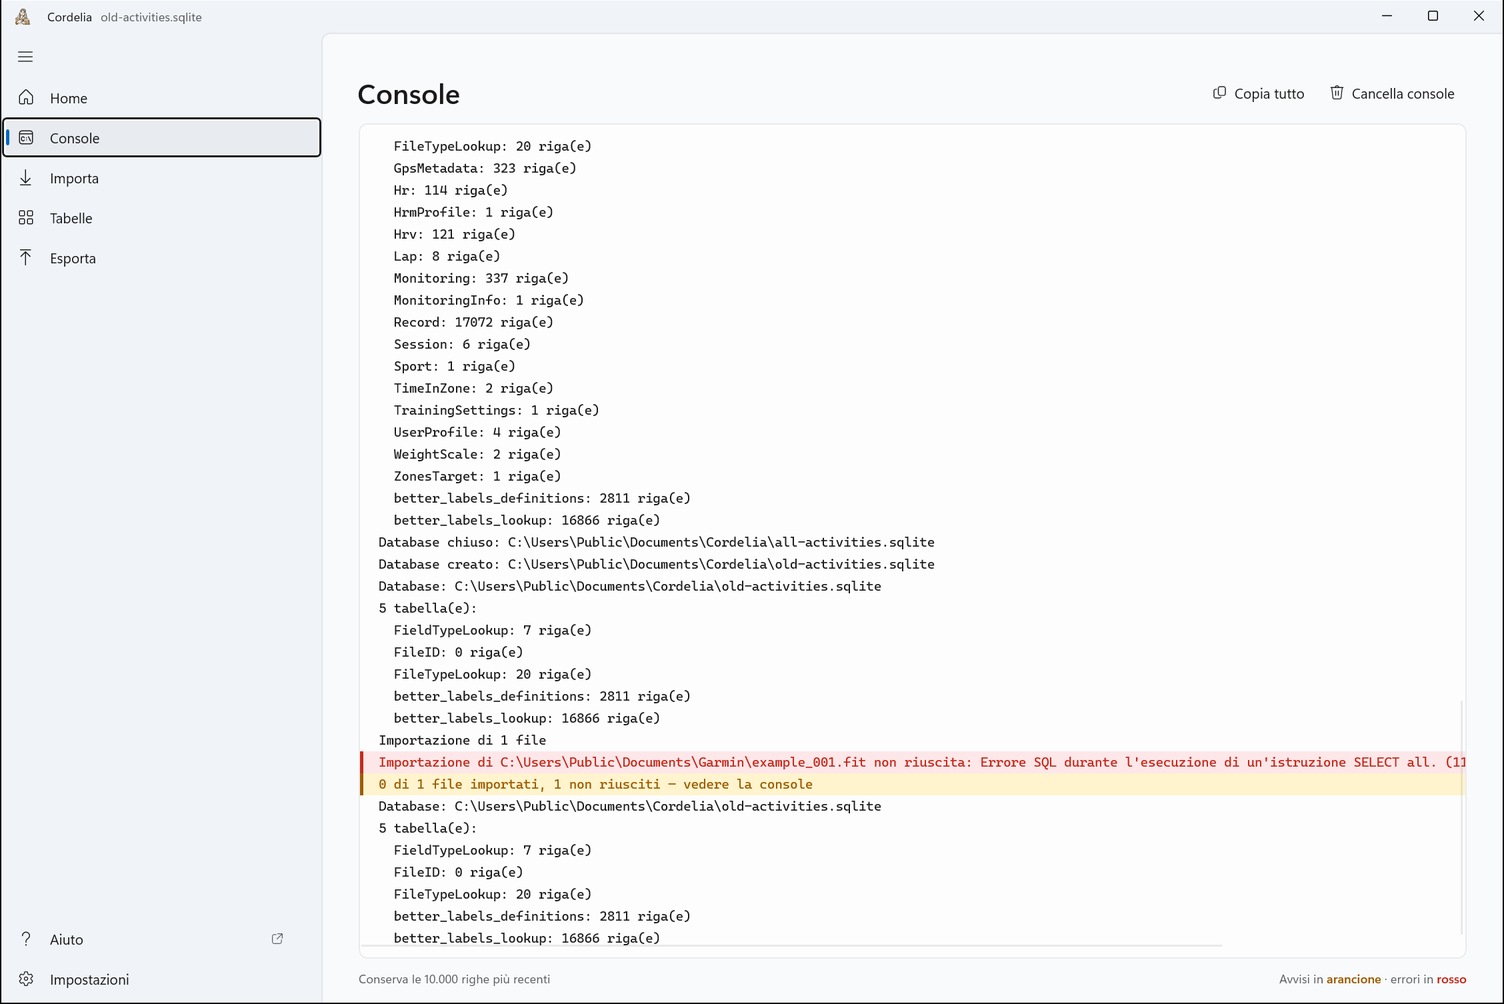The width and height of the screenshot is (1504, 1004).
Task: Click the console horizontal scrollbar
Action: point(791,945)
